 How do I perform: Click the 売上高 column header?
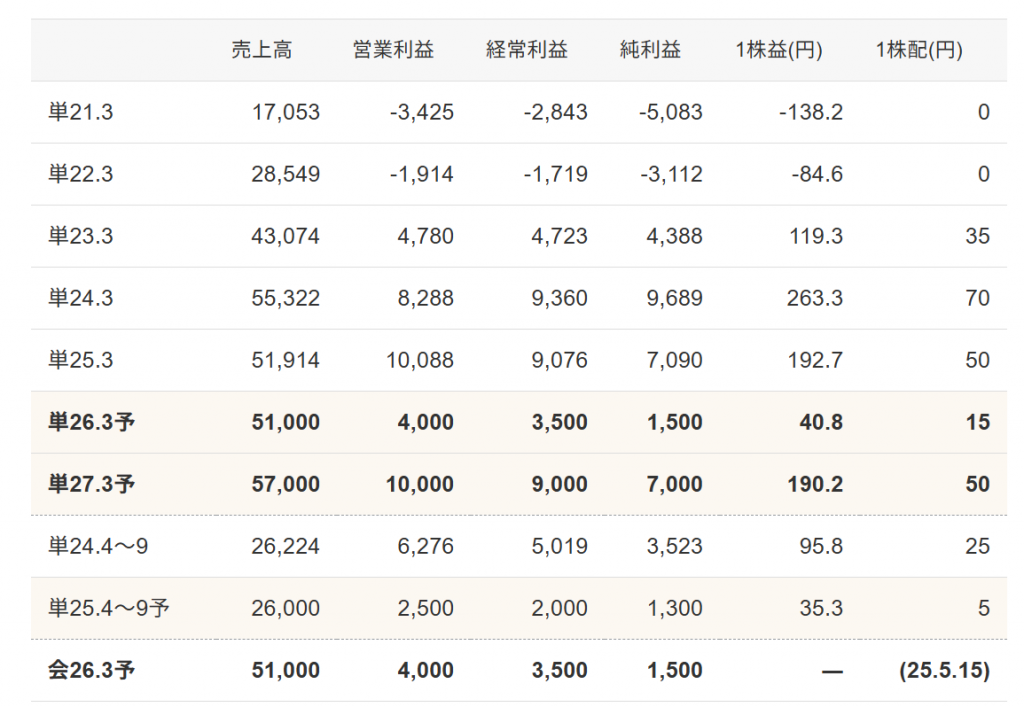pos(261,50)
